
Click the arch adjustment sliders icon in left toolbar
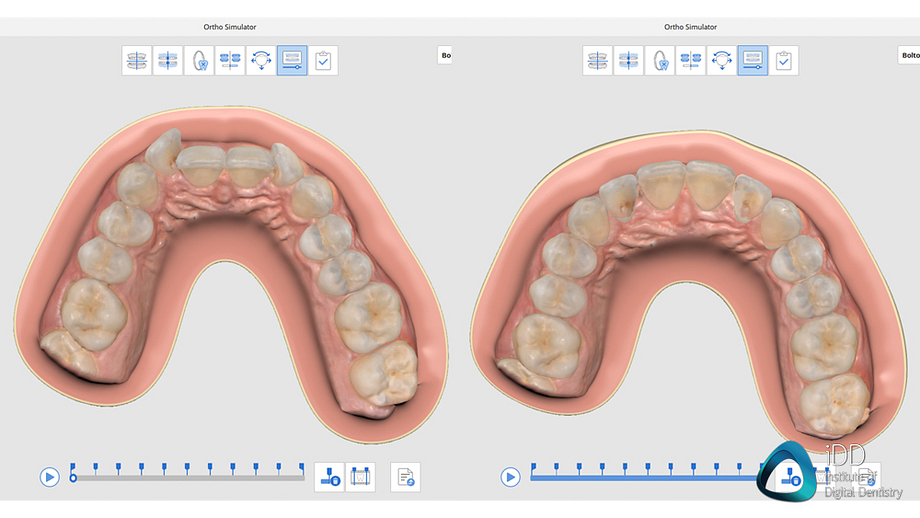[x=230, y=61]
